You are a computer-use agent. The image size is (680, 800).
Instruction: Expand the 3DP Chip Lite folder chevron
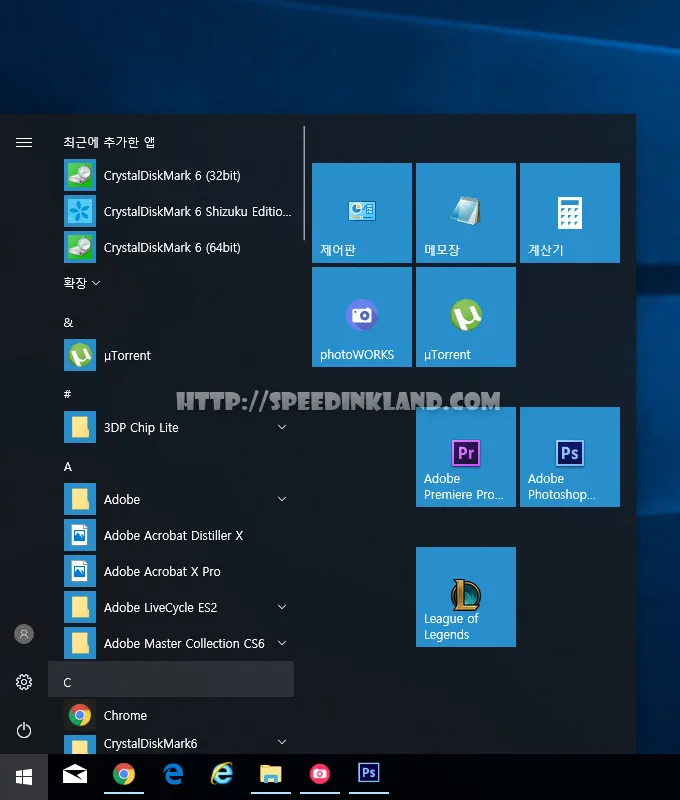[282, 427]
